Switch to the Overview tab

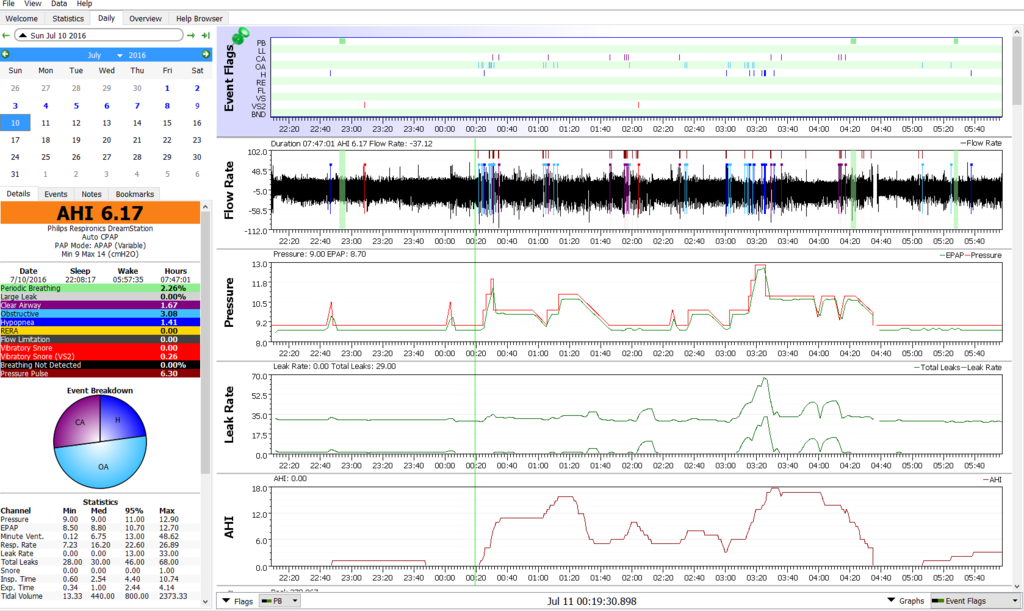(x=145, y=18)
